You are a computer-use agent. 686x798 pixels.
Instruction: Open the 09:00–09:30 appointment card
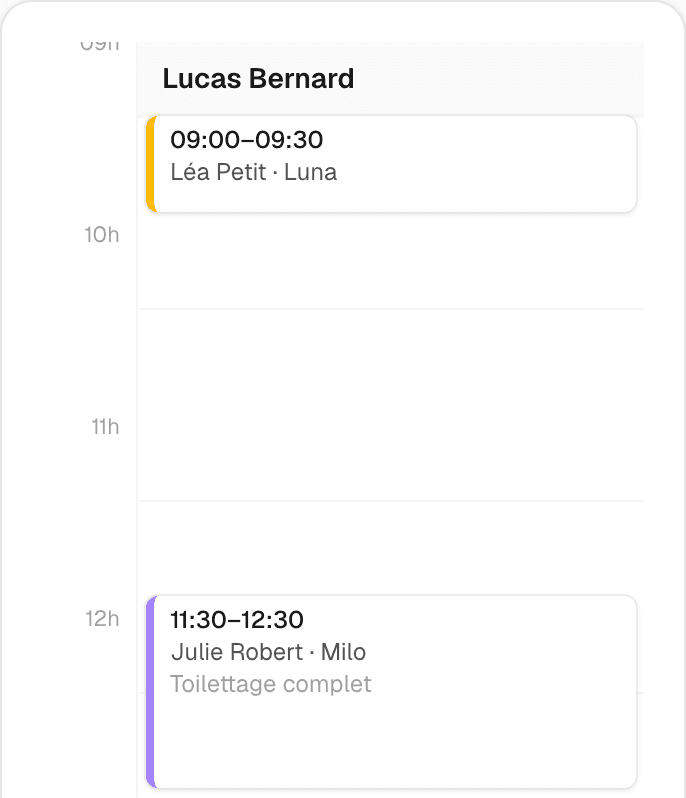click(x=391, y=164)
